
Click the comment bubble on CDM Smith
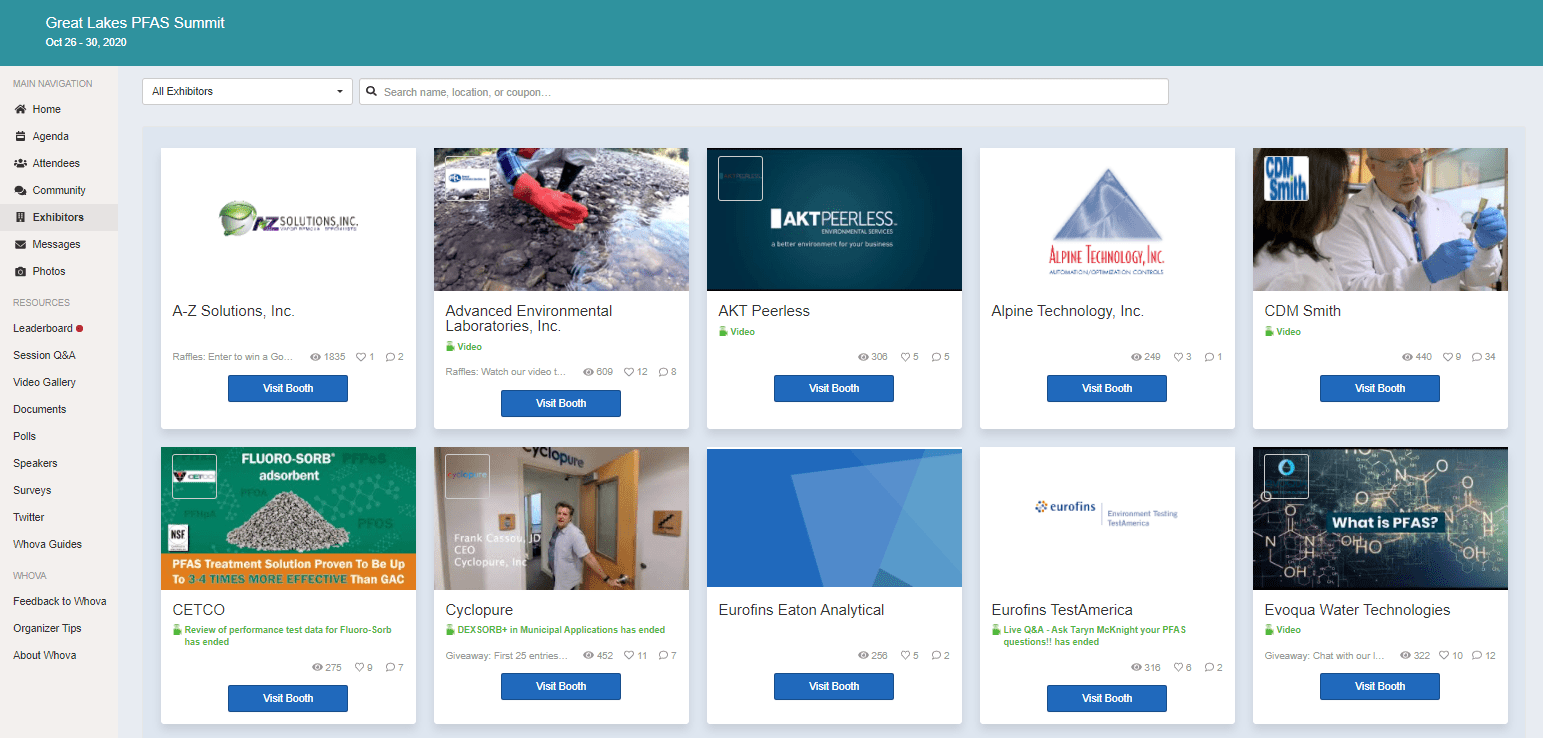point(1478,357)
